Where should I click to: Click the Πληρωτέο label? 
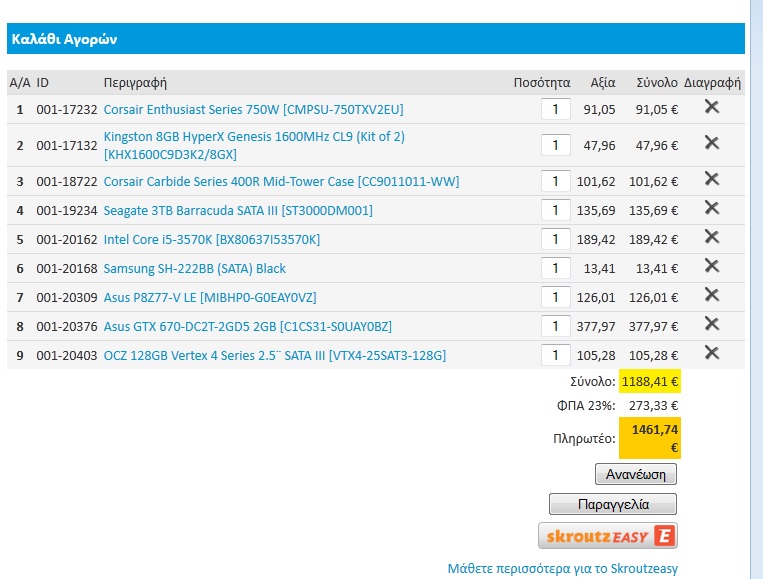pyautogui.click(x=584, y=438)
